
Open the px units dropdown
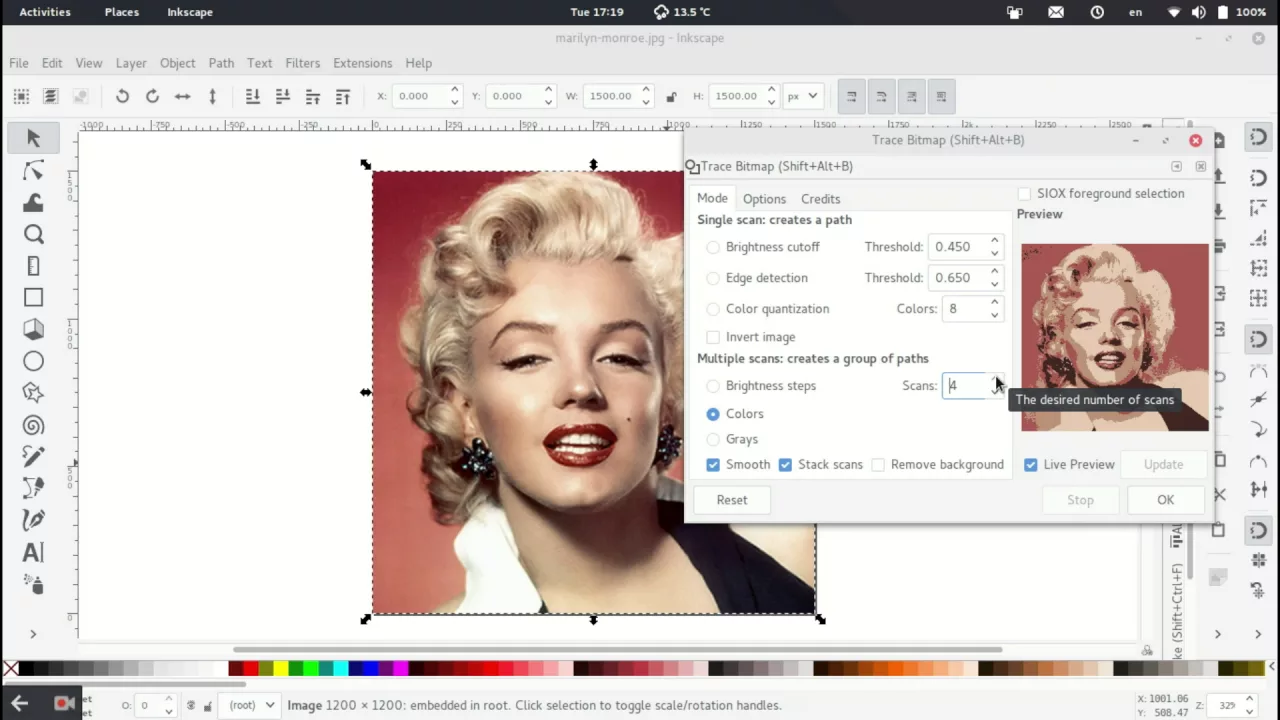point(802,96)
